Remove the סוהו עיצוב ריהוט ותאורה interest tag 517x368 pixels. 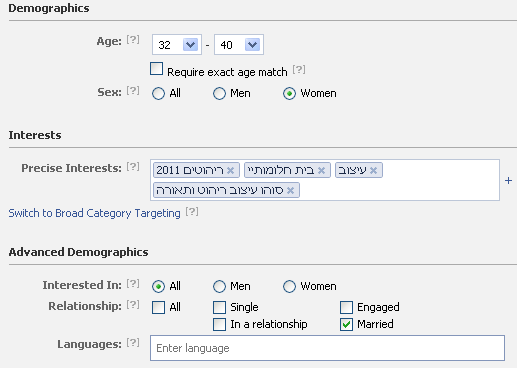[290, 190]
